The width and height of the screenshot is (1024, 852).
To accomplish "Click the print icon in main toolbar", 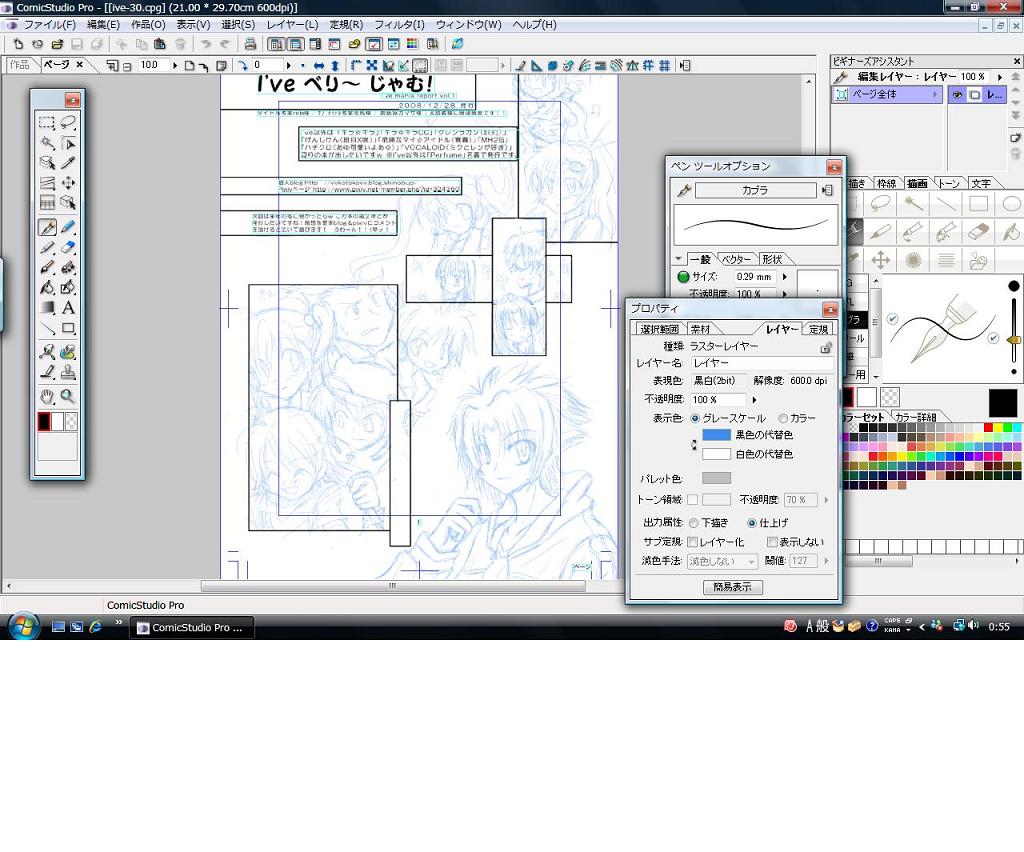I will [x=250, y=44].
